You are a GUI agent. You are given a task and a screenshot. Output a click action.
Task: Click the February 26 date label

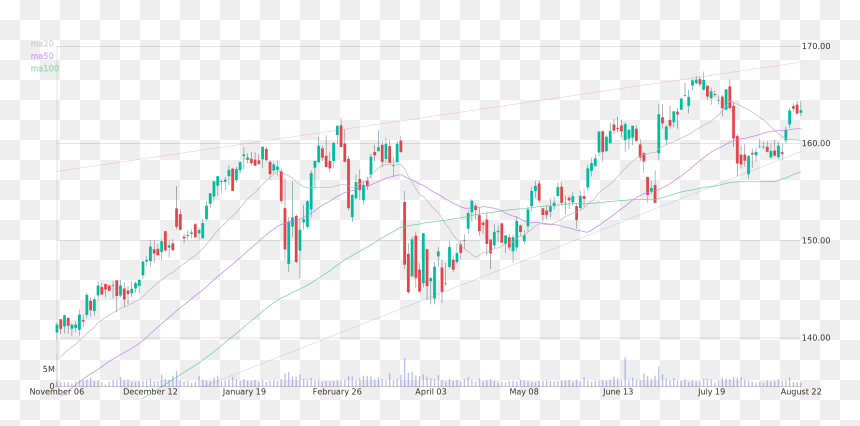tap(338, 392)
